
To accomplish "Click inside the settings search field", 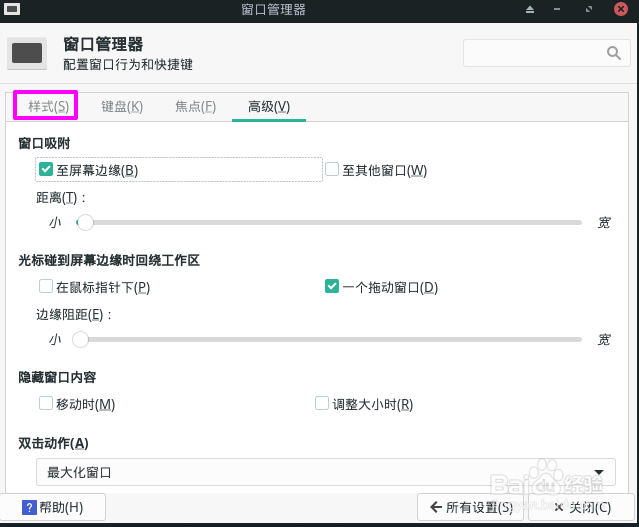I will pos(546,53).
